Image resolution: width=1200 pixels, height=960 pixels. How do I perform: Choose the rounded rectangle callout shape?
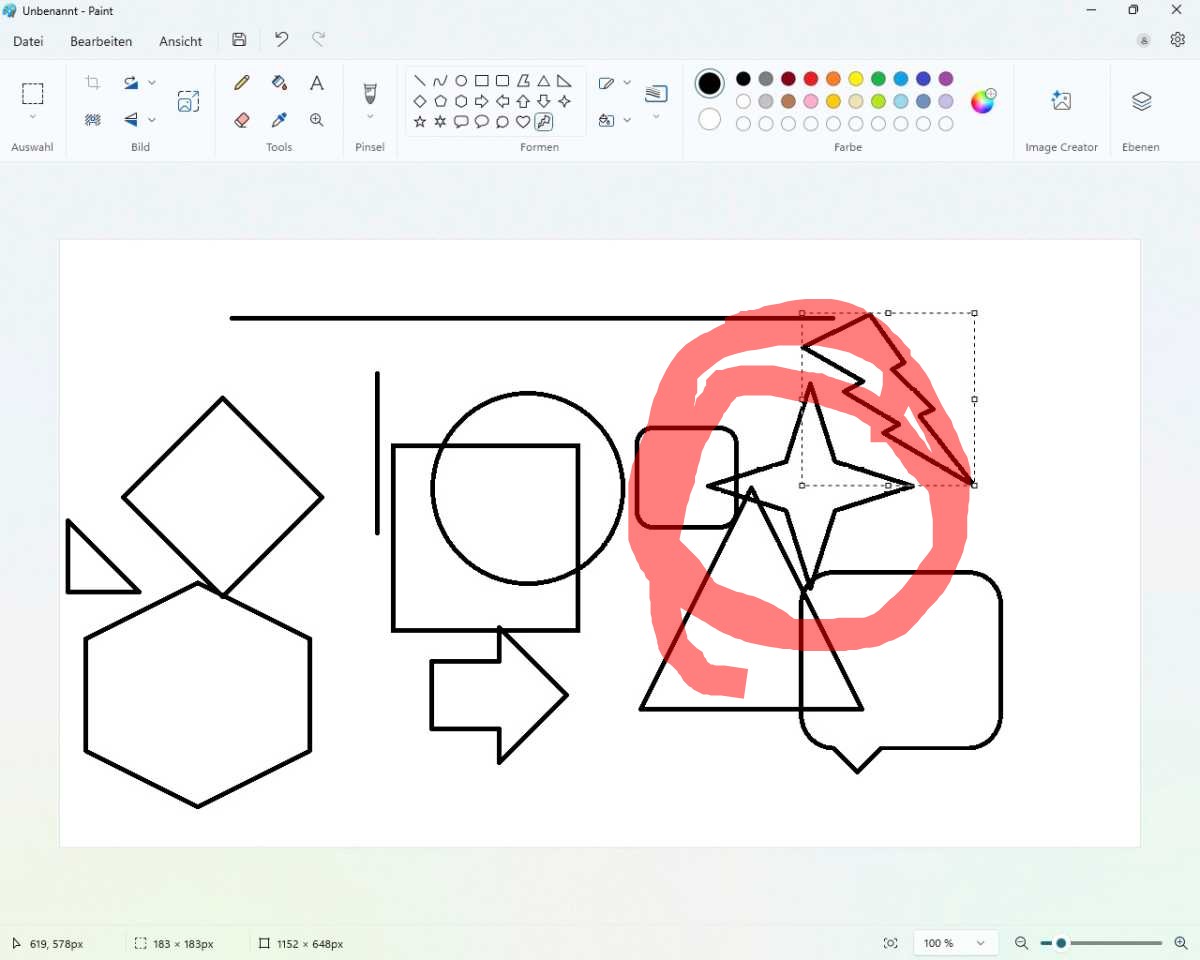click(461, 122)
